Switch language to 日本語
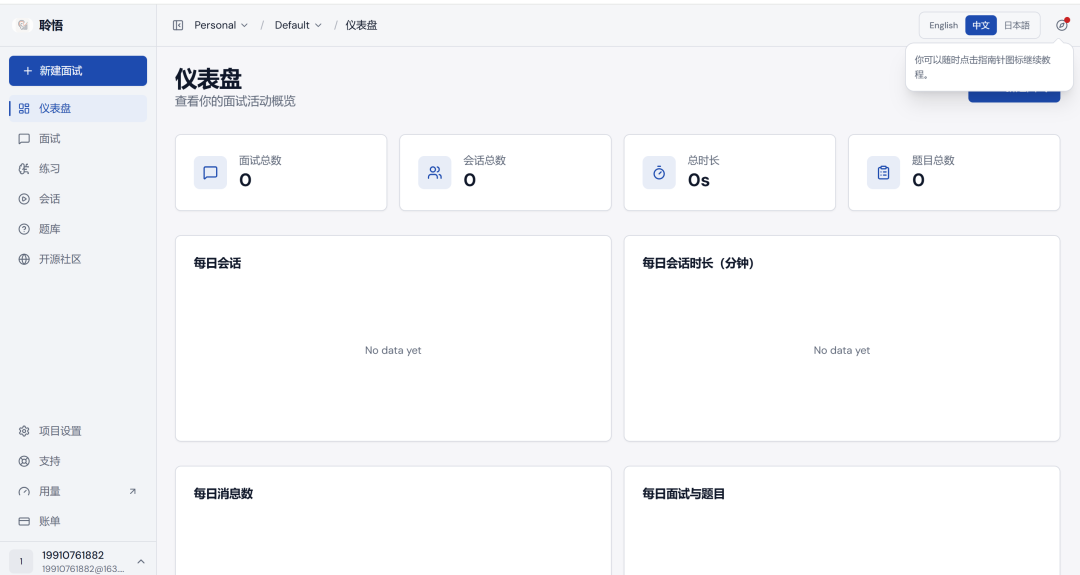The width and height of the screenshot is (1080, 575). [1017, 25]
